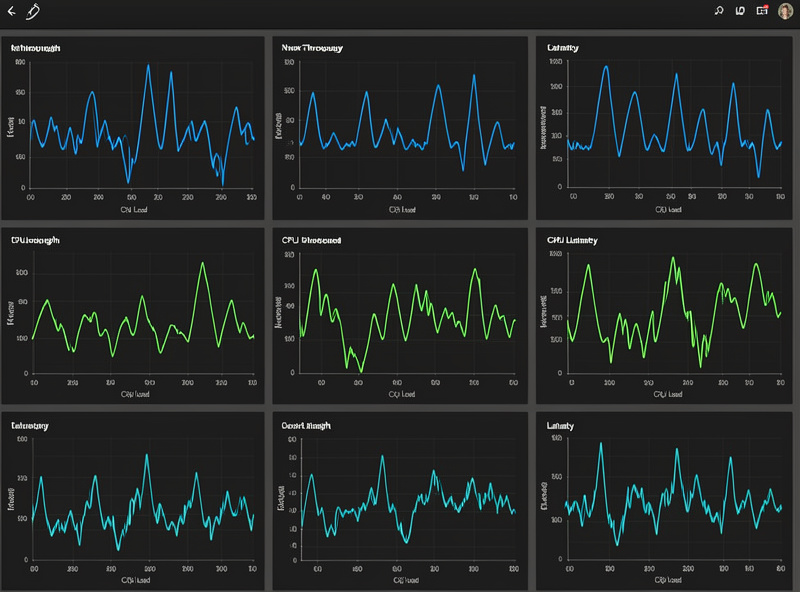Click the icon between search and notifications
This screenshot has height=592, width=800.
(740, 10)
